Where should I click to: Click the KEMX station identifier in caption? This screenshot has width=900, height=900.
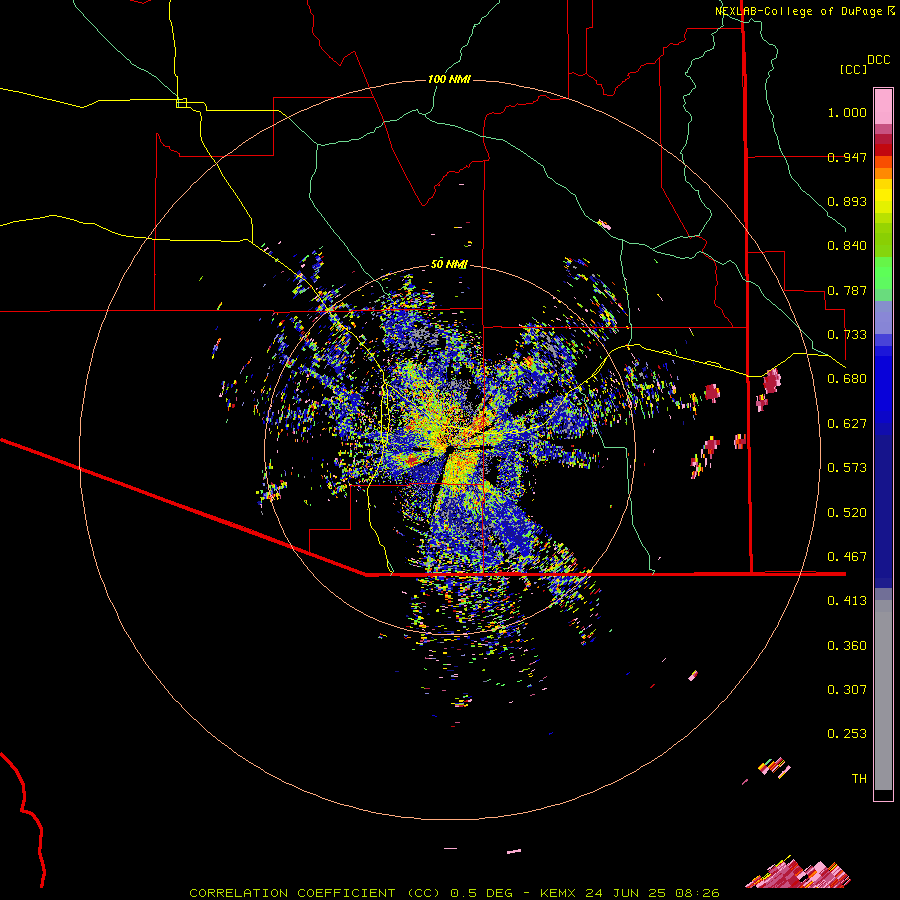click(559, 893)
